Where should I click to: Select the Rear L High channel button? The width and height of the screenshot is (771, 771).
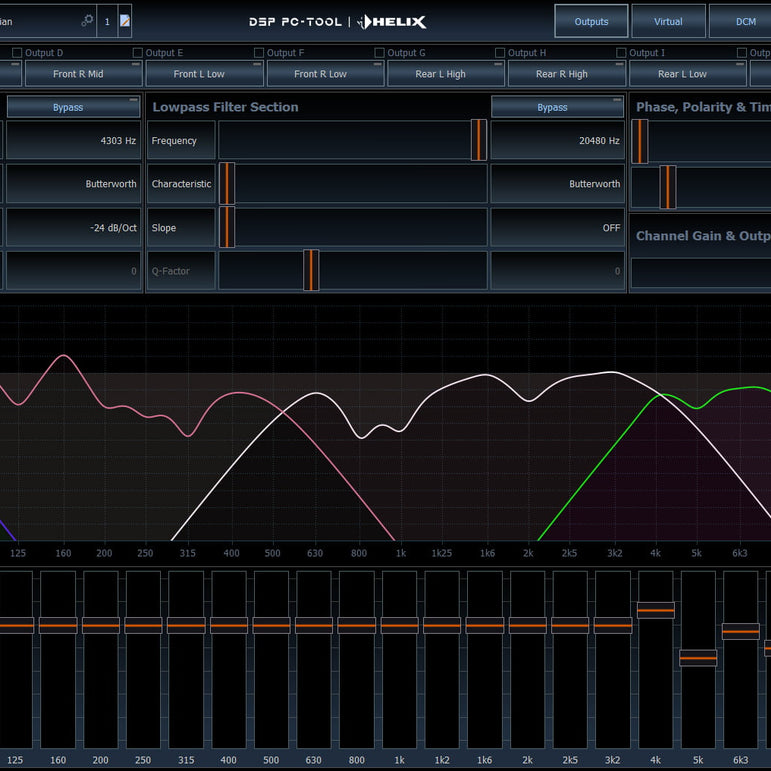click(x=441, y=74)
